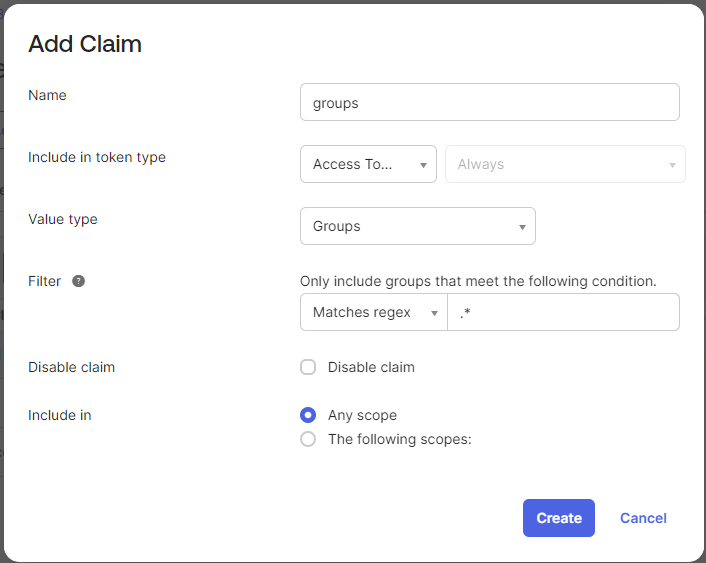The image size is (706, 563).
Task: Click the Disable claim row label on left
Action: 72,367
